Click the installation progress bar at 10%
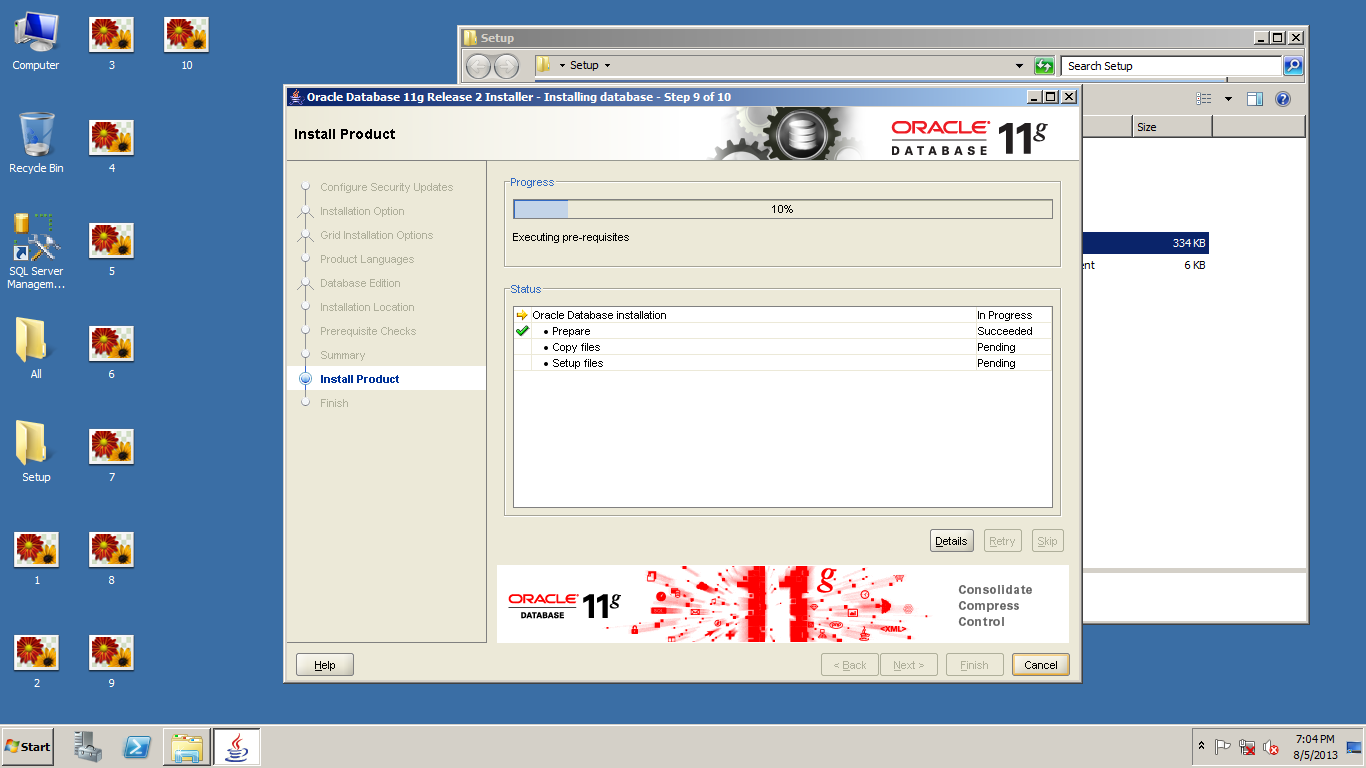 pyautogui.click(x=782, y=209)
